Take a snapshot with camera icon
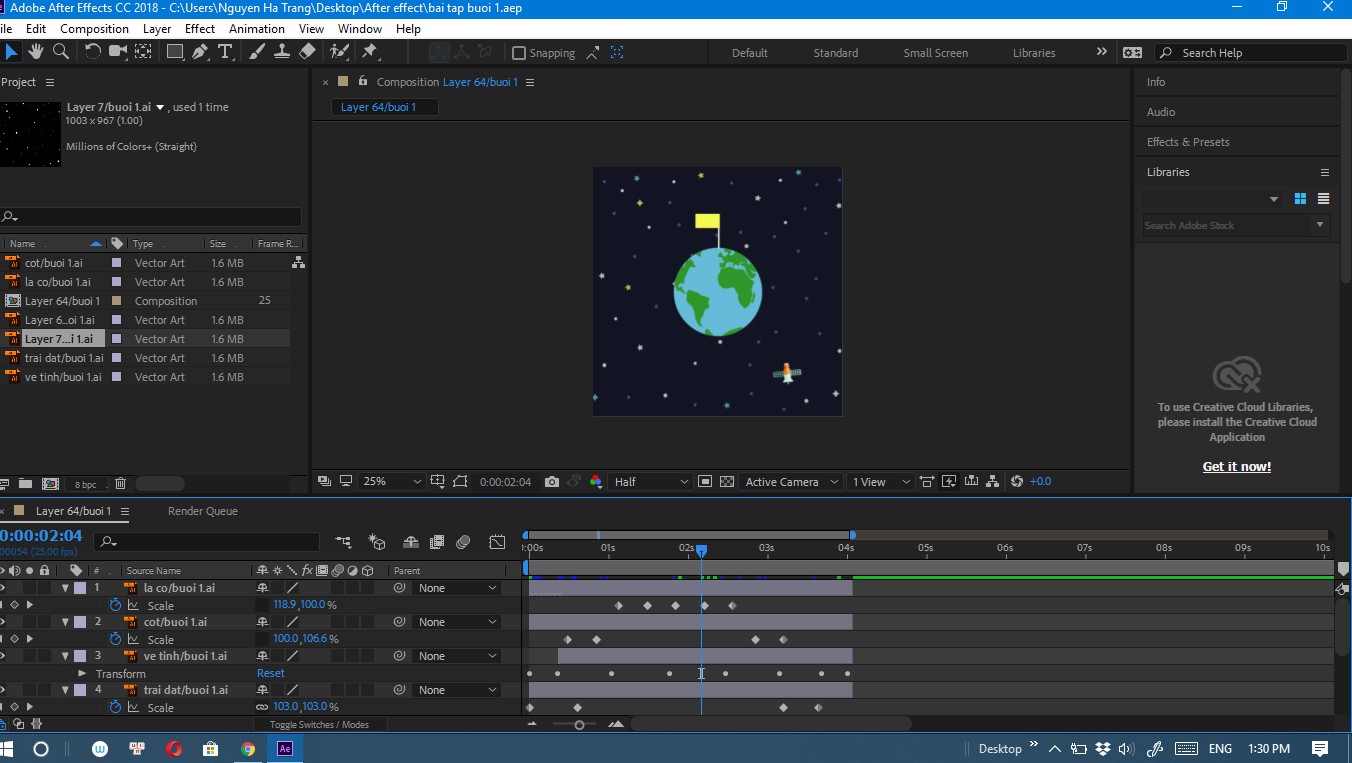Image resolution: width=1352 pixels, height=763 pixels. pyautogui.click(x=551, y=482)
